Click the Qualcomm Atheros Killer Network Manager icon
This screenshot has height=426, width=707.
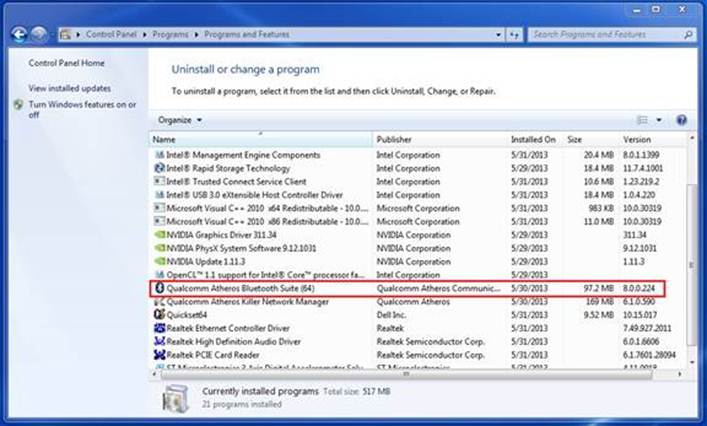pyautogui.click(x=159, y=302)
